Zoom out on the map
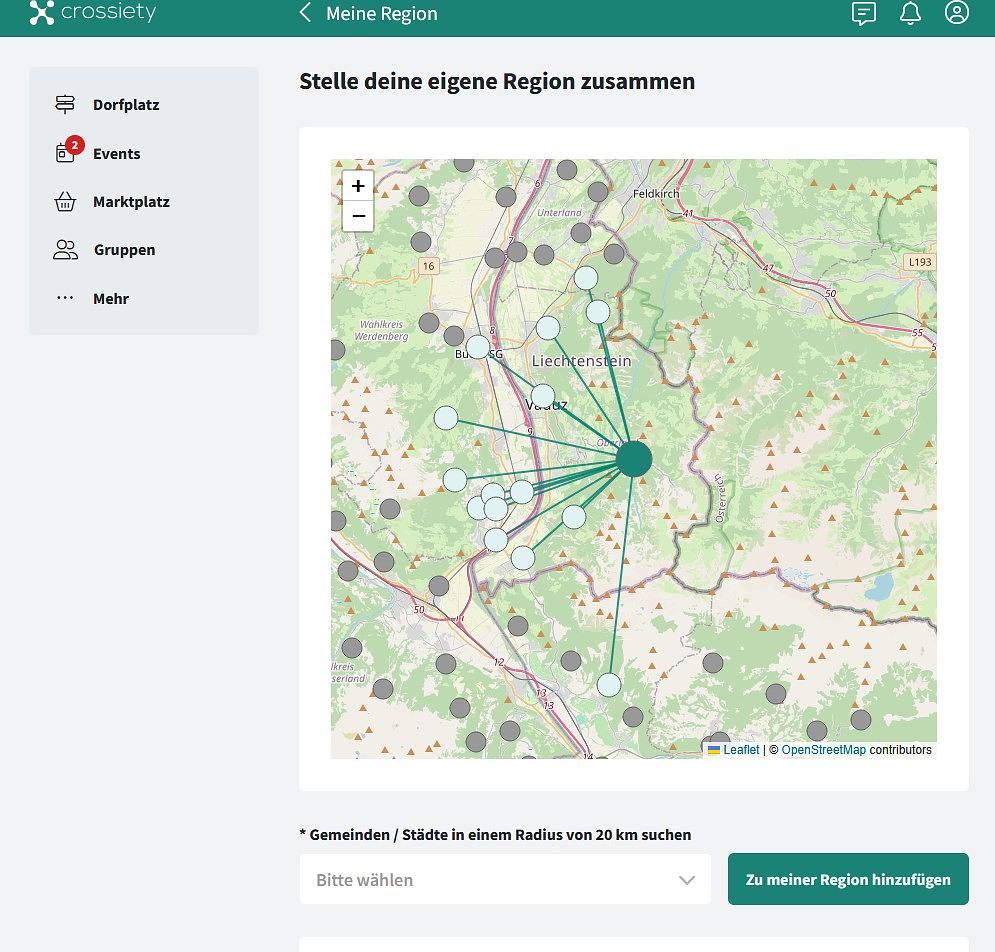 coord(358,216)
